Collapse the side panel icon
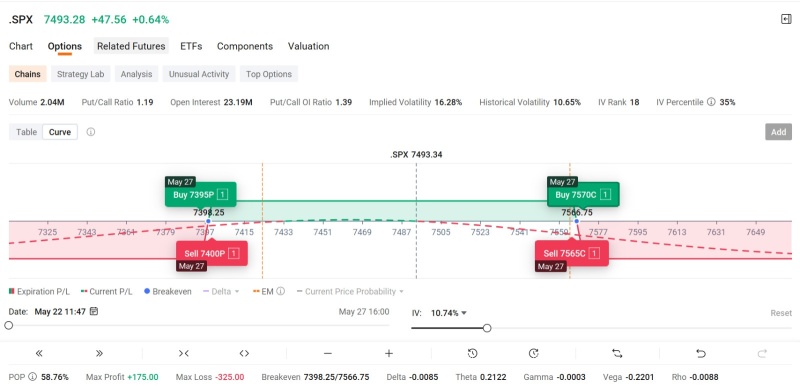800x387 pixels. tap(786, 19)
